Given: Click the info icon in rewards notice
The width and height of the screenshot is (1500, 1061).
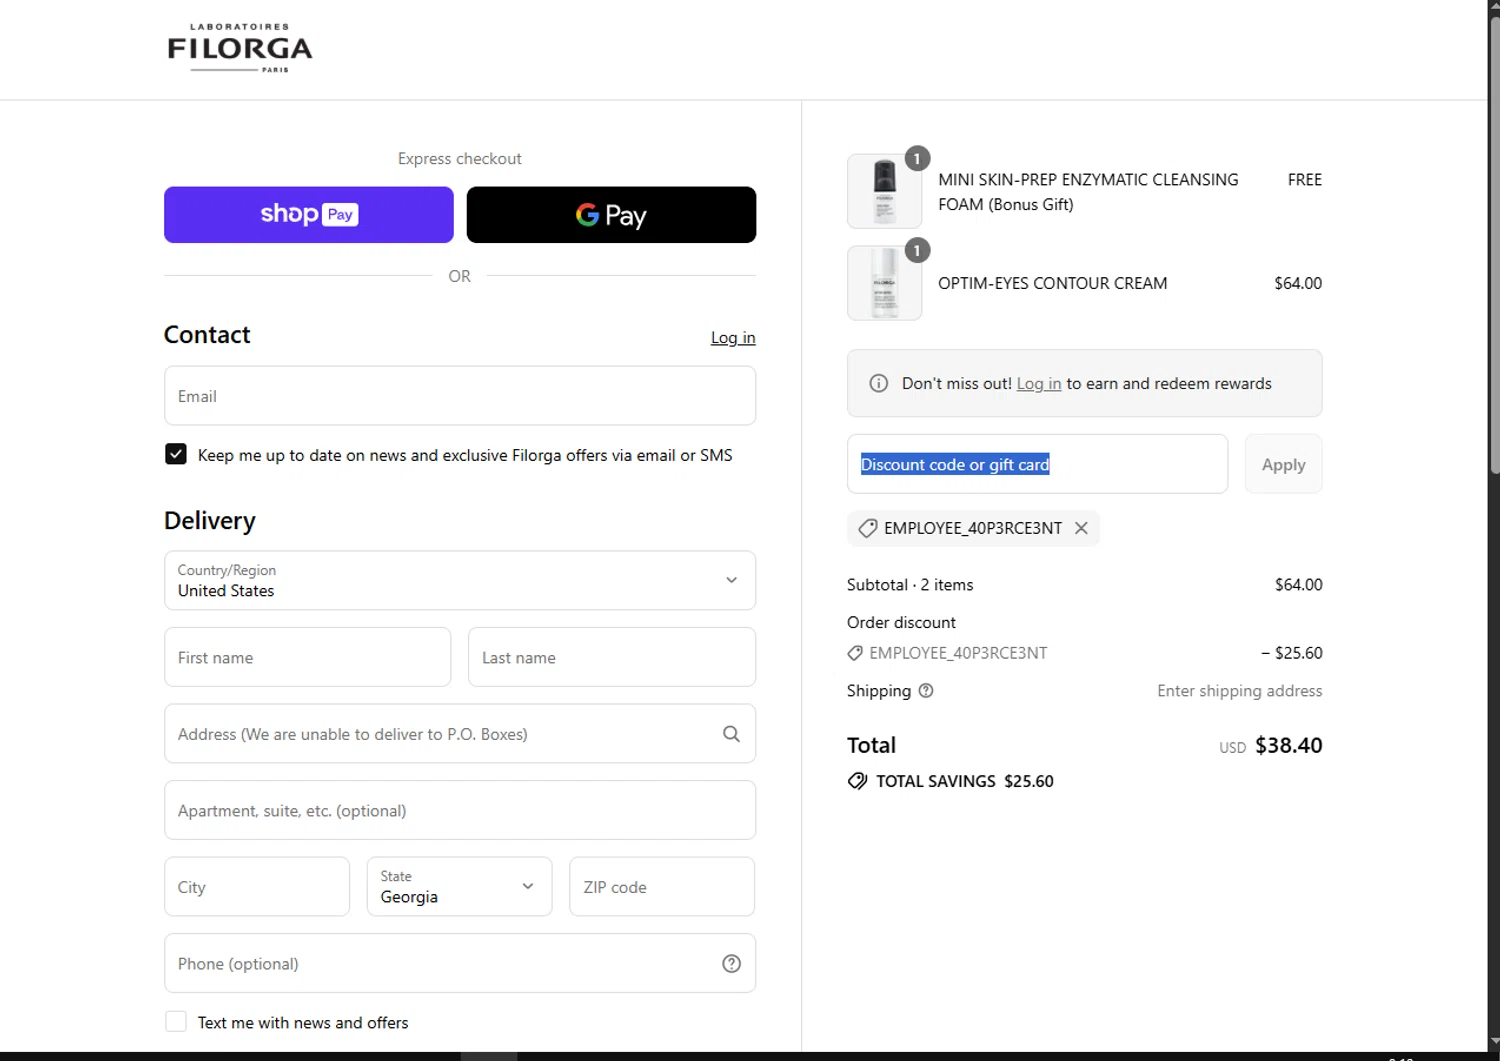Looking at the screenshot, I should pos(879,384).
